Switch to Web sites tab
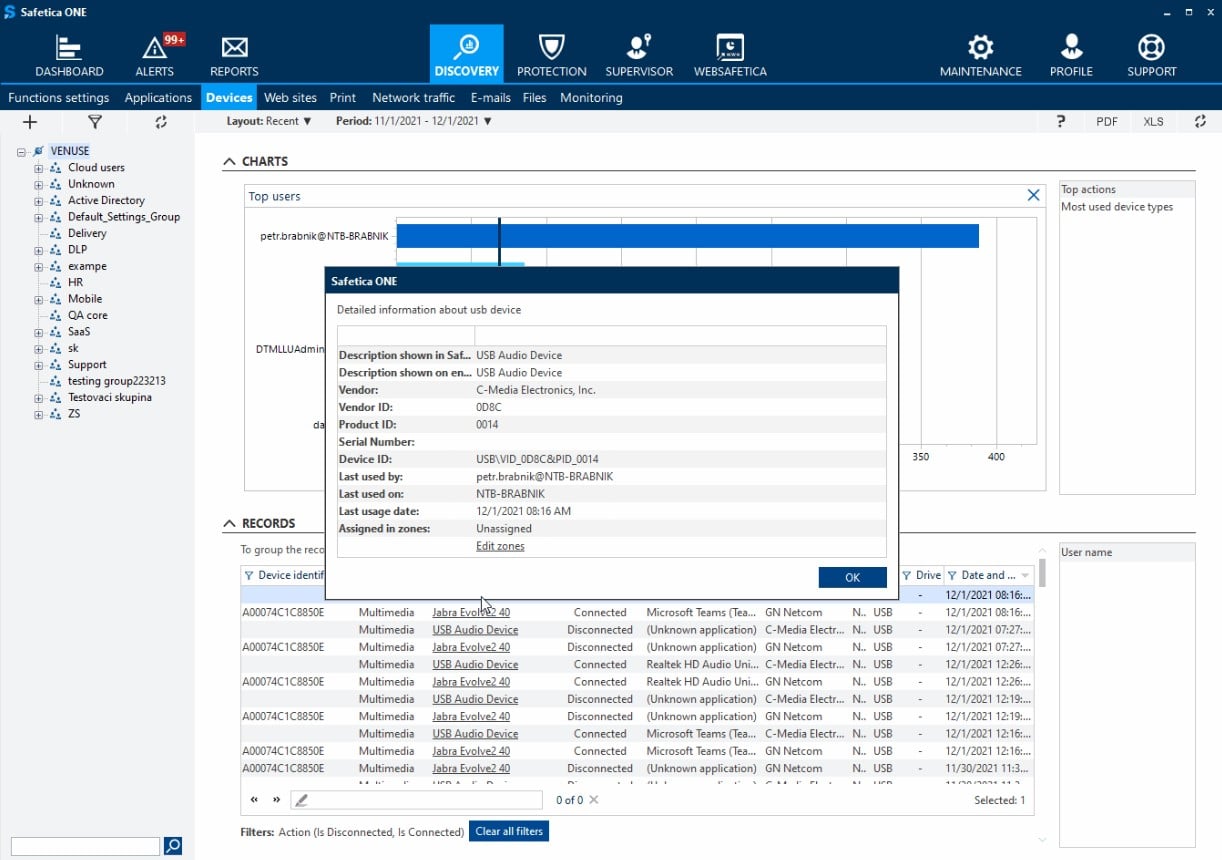 [x=290, y=98]
